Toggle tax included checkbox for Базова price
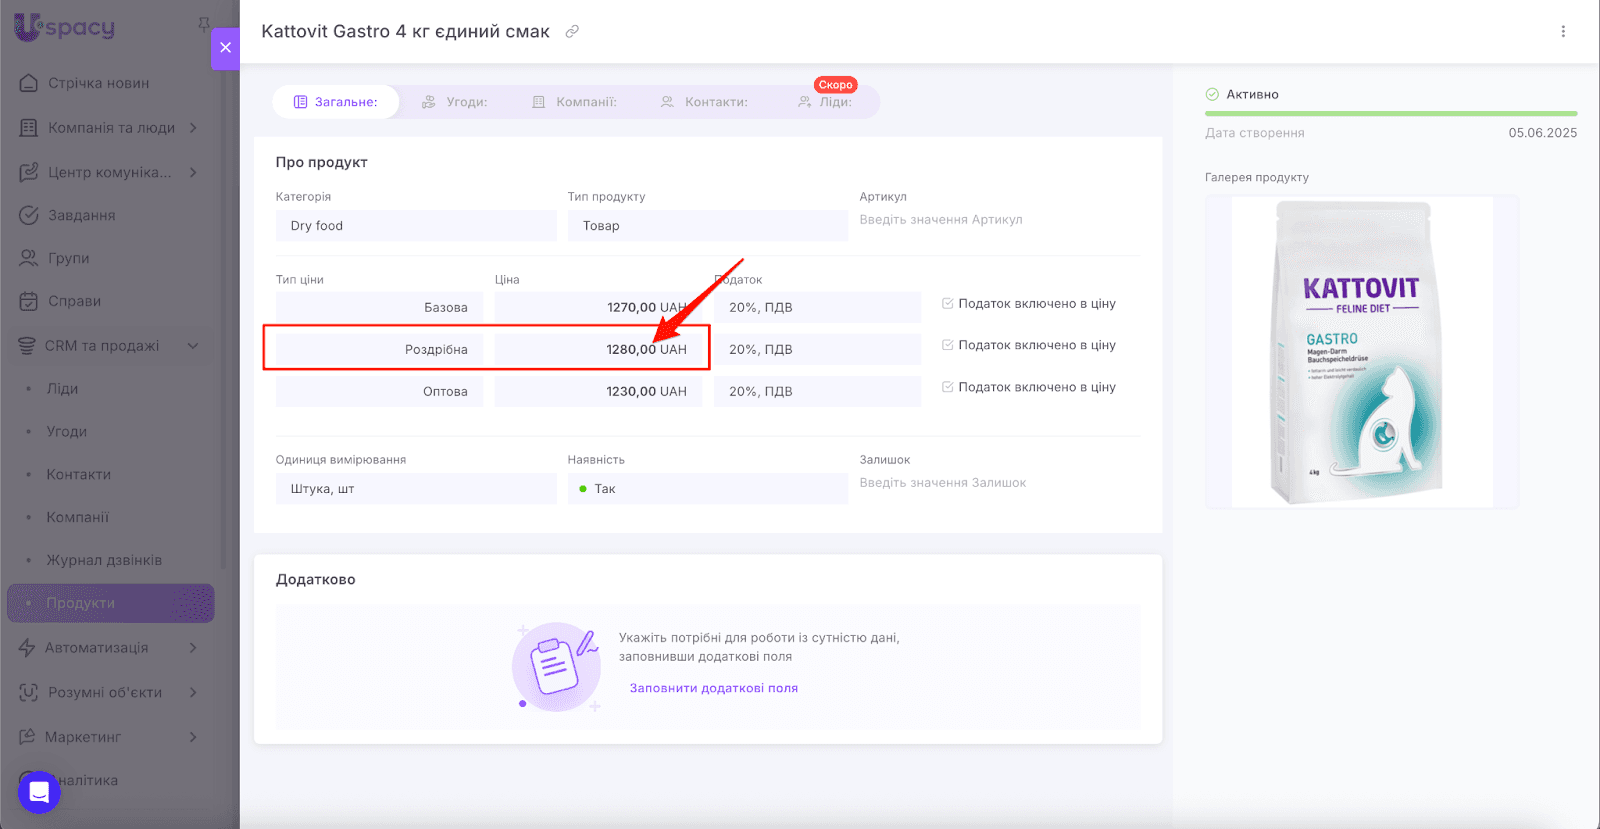The height and width of the screenshot is (829, 1600). click(x=947, y=303)
